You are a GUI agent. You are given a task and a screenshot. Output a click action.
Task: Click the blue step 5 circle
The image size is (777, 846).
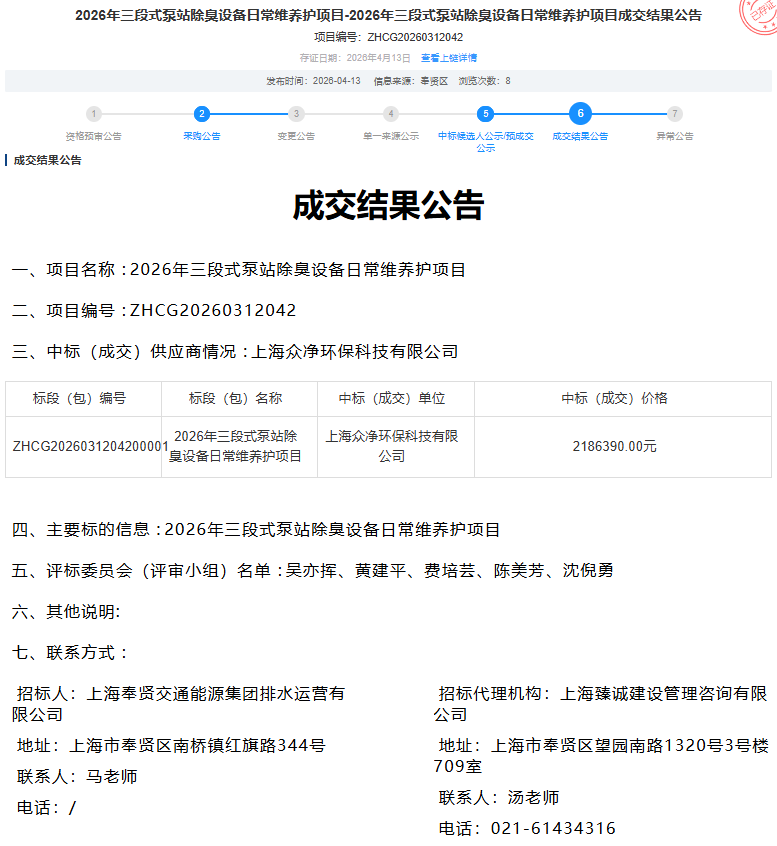click(x=485, y=114)
